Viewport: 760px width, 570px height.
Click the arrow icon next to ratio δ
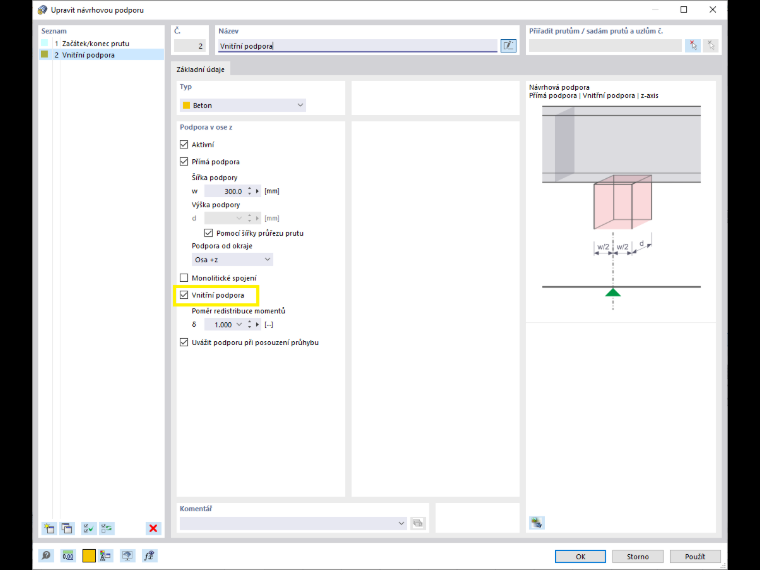click(257, 324)
